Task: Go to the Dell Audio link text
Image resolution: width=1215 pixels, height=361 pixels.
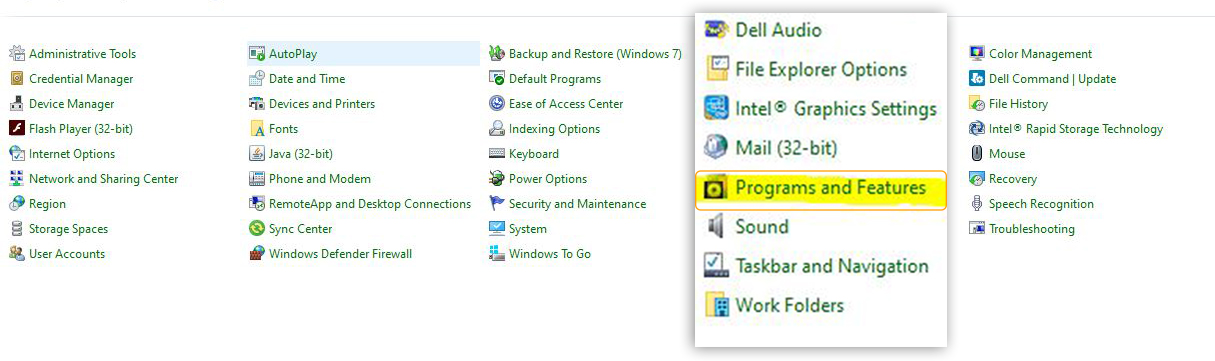Action: (779, 30)
